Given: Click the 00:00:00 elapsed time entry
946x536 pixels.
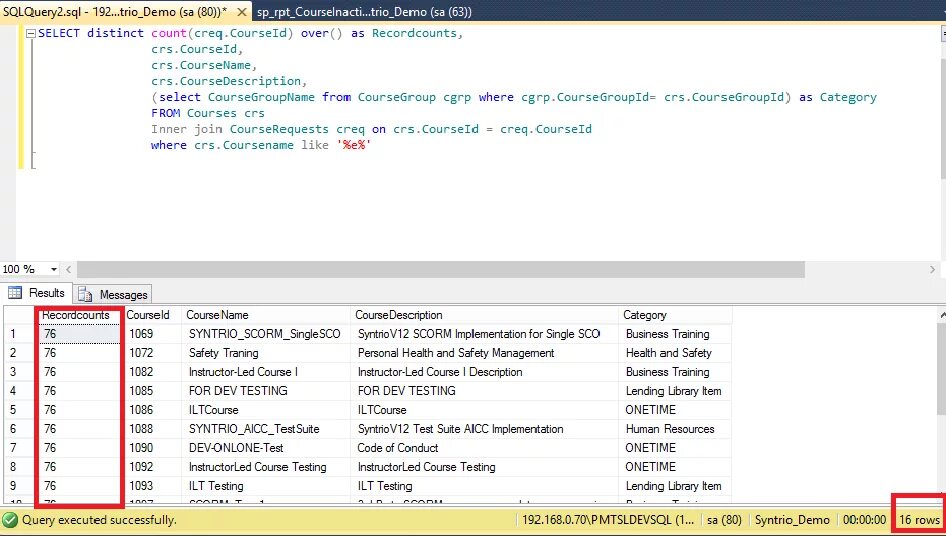Looking at the screenshot, I should [x=864, y=520].
